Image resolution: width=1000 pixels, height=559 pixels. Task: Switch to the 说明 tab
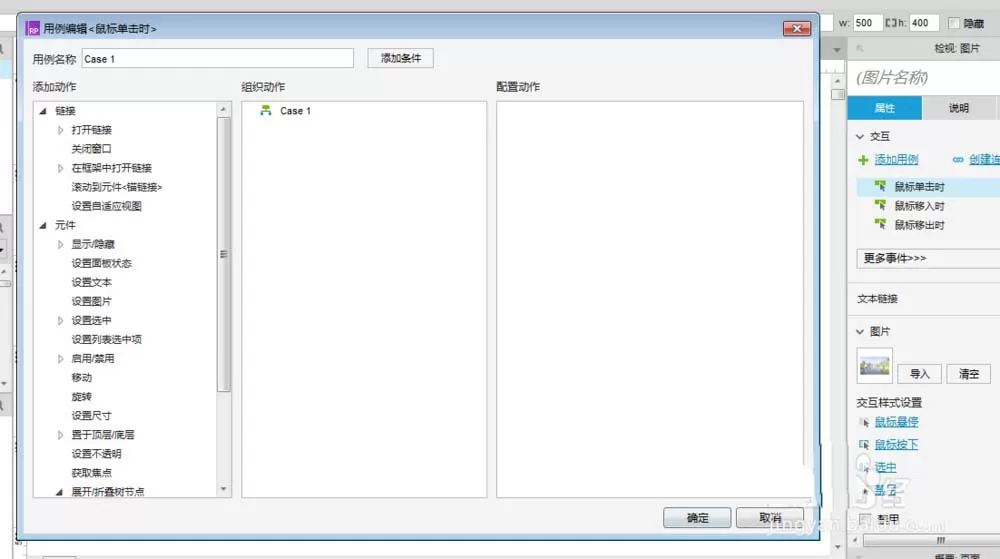(x=959, y=108)
